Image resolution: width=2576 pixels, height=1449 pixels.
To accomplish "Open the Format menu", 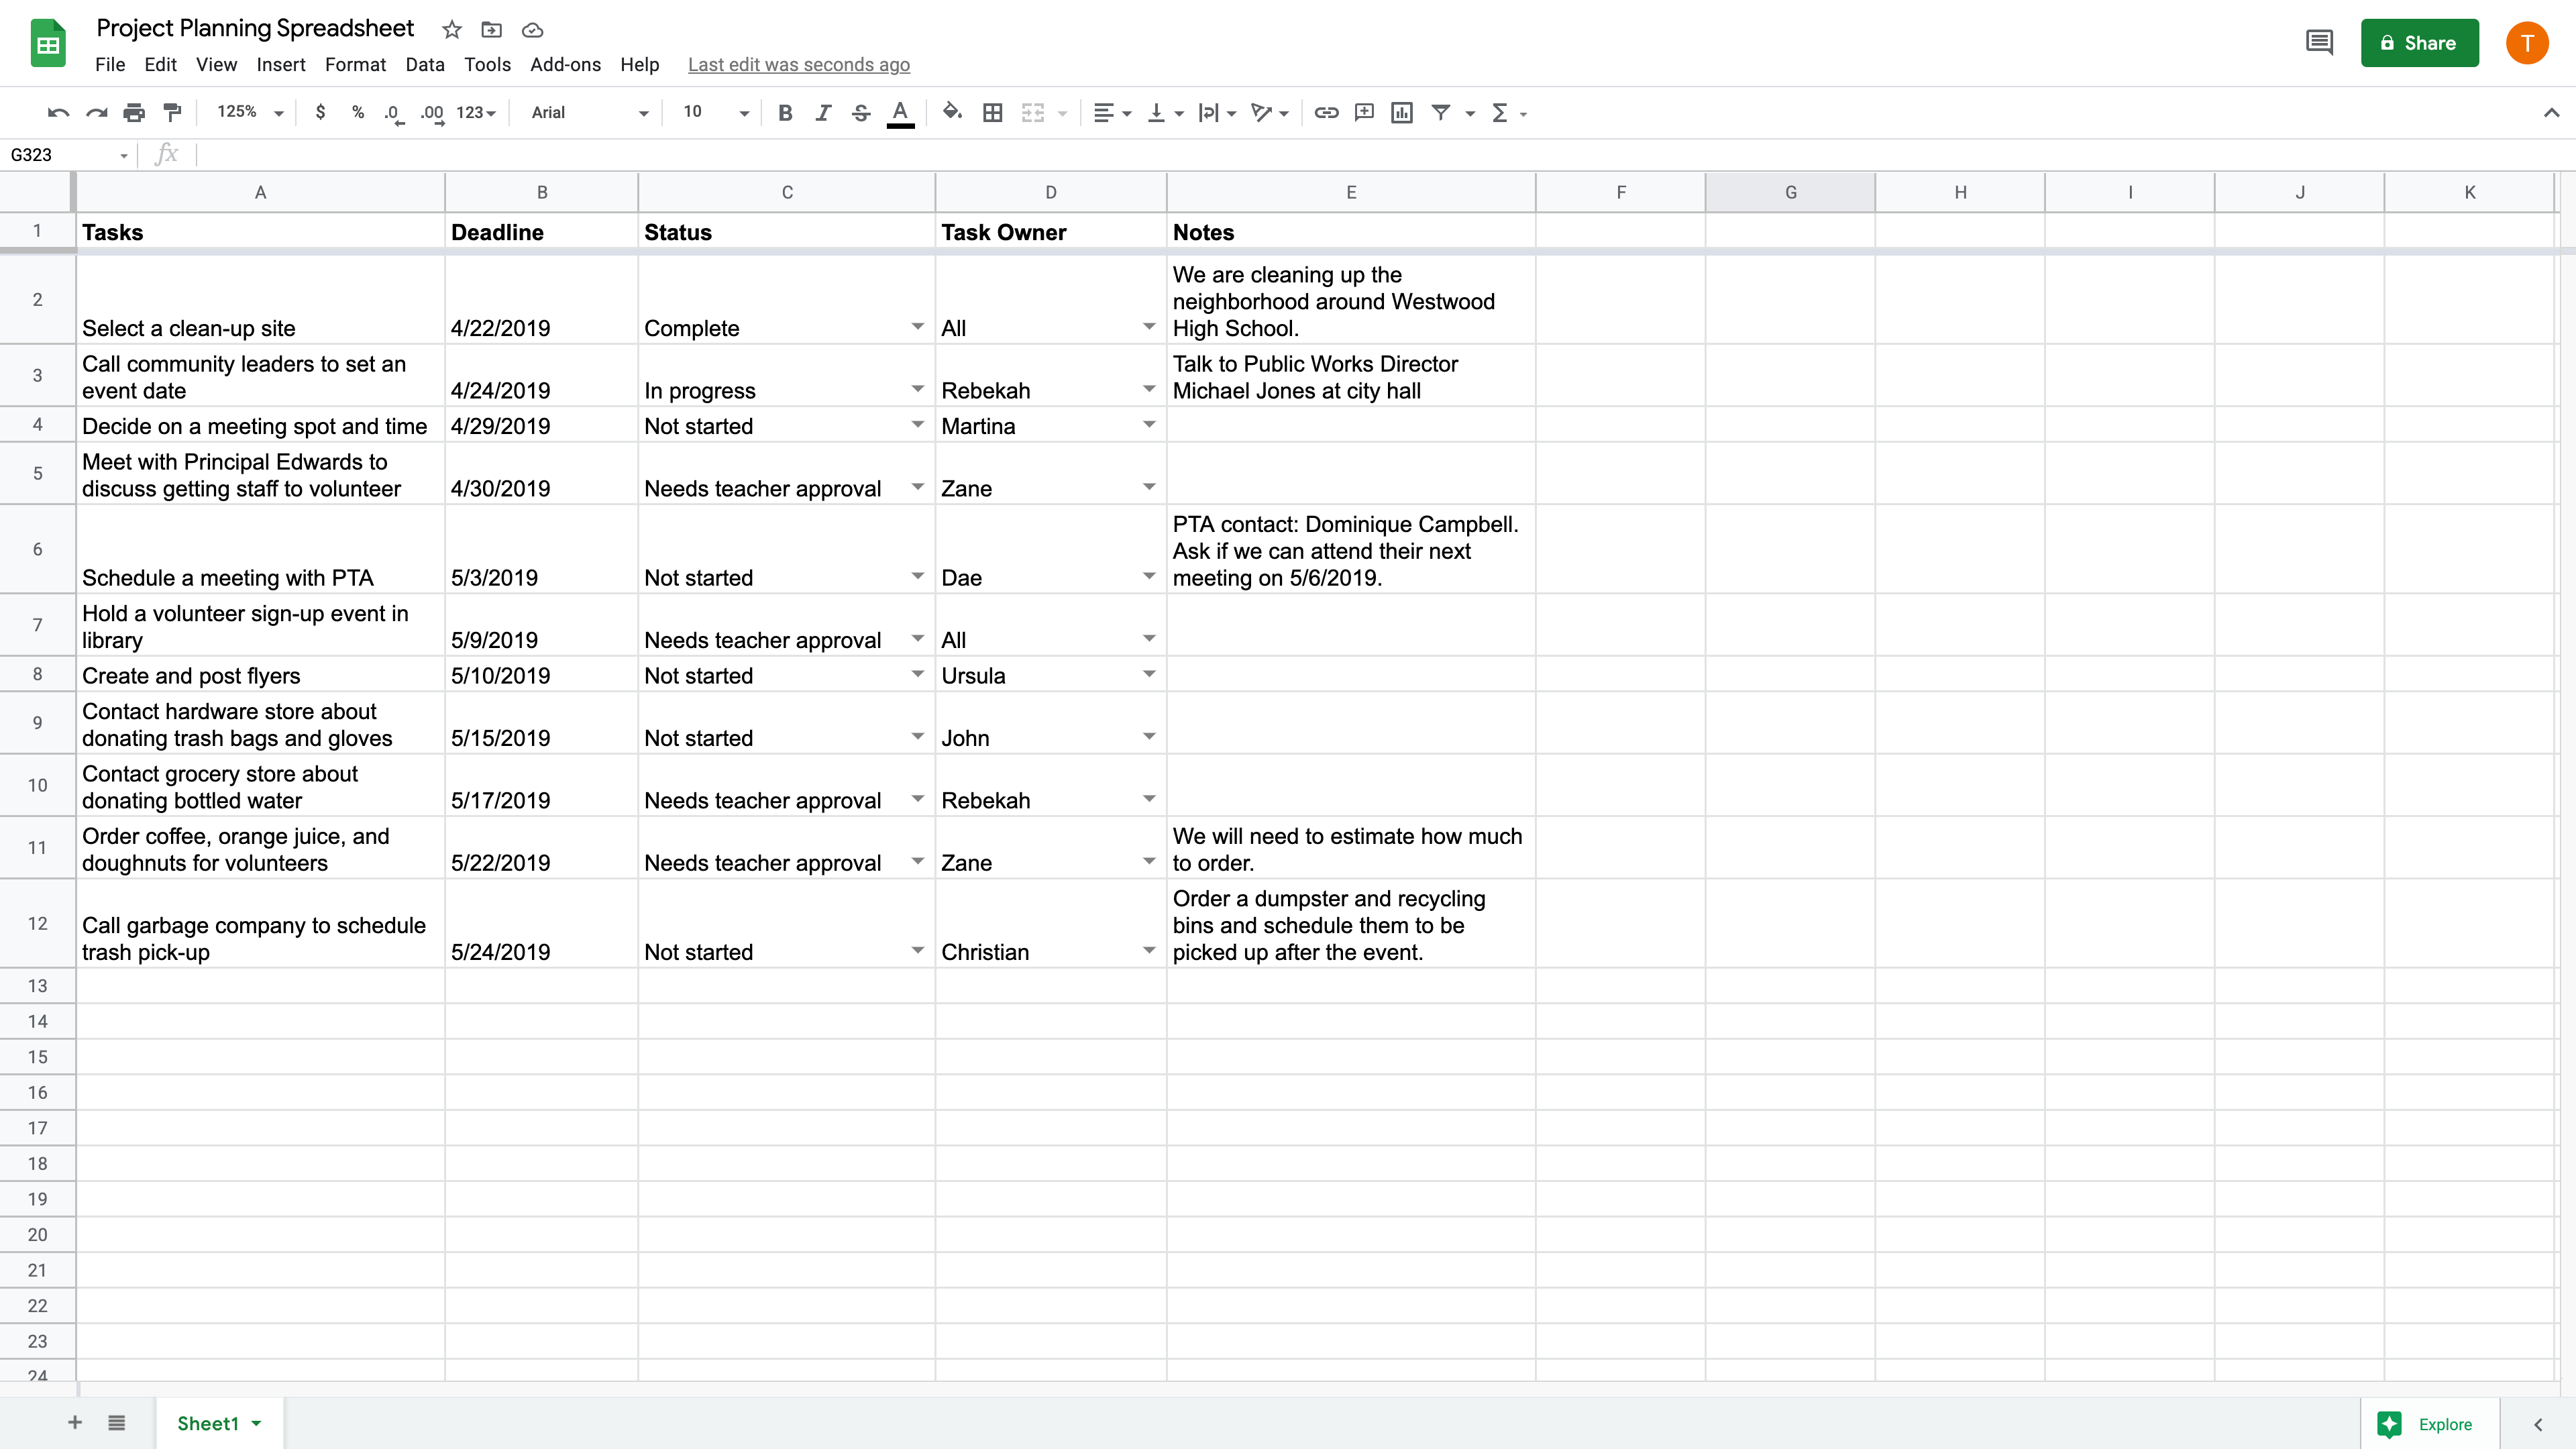I will (355, 64).
